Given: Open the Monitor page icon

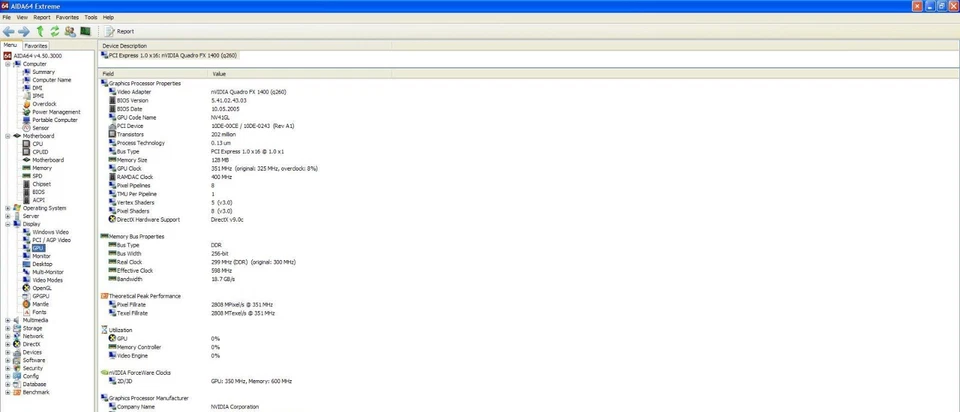Looking at the screenshot, I should tap(26, 256).
